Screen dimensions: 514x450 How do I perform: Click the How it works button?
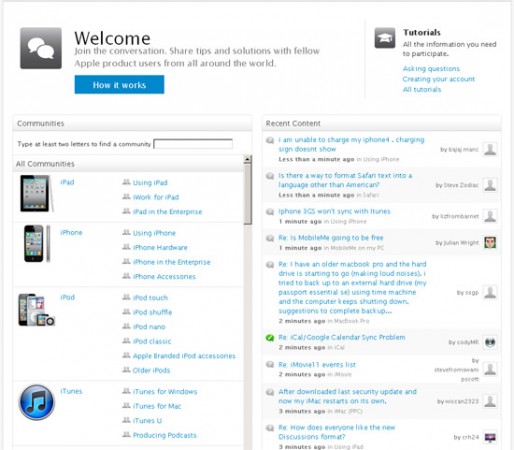119,85
